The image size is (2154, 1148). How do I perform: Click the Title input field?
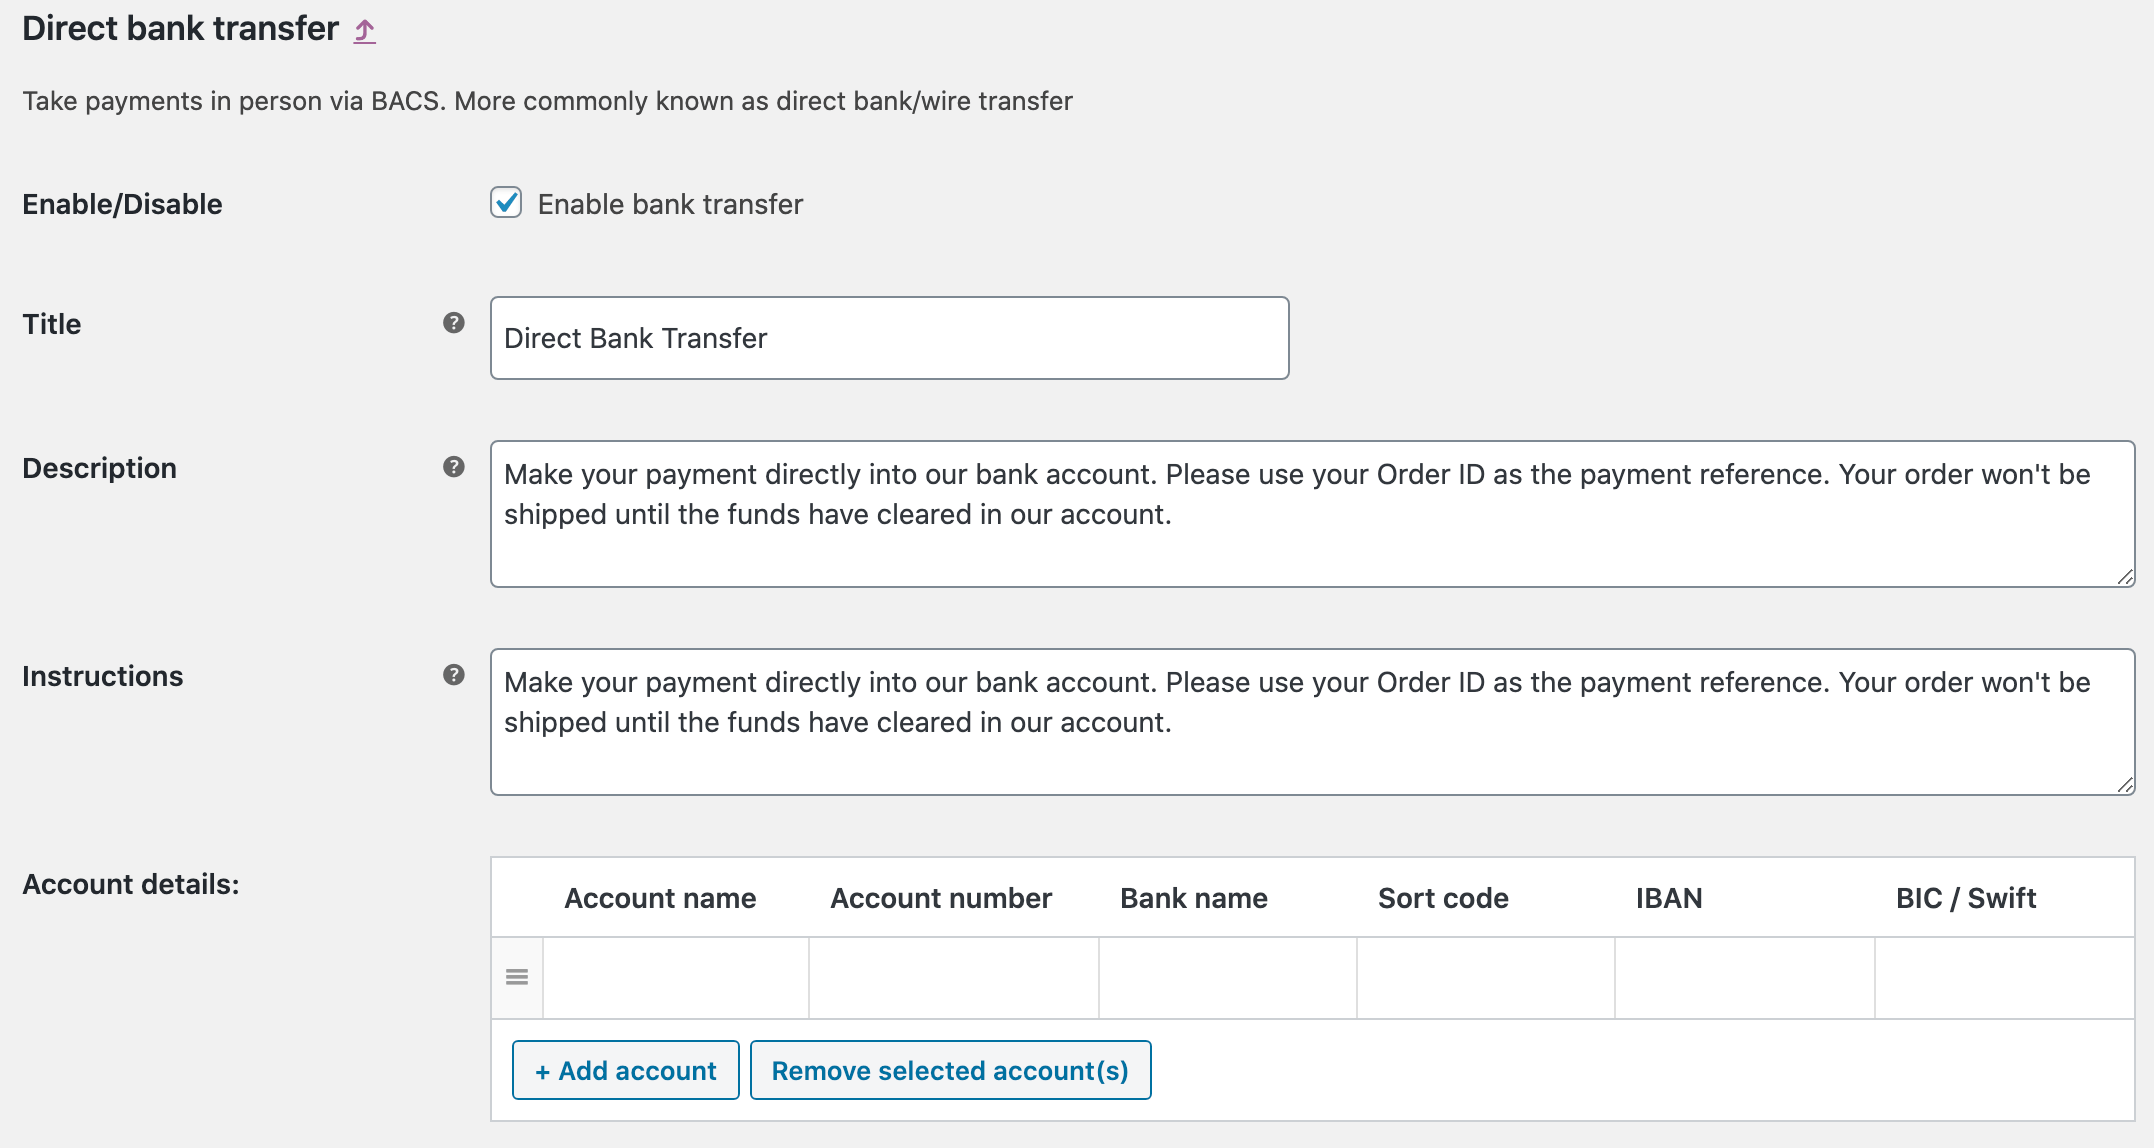coord(890,338)
